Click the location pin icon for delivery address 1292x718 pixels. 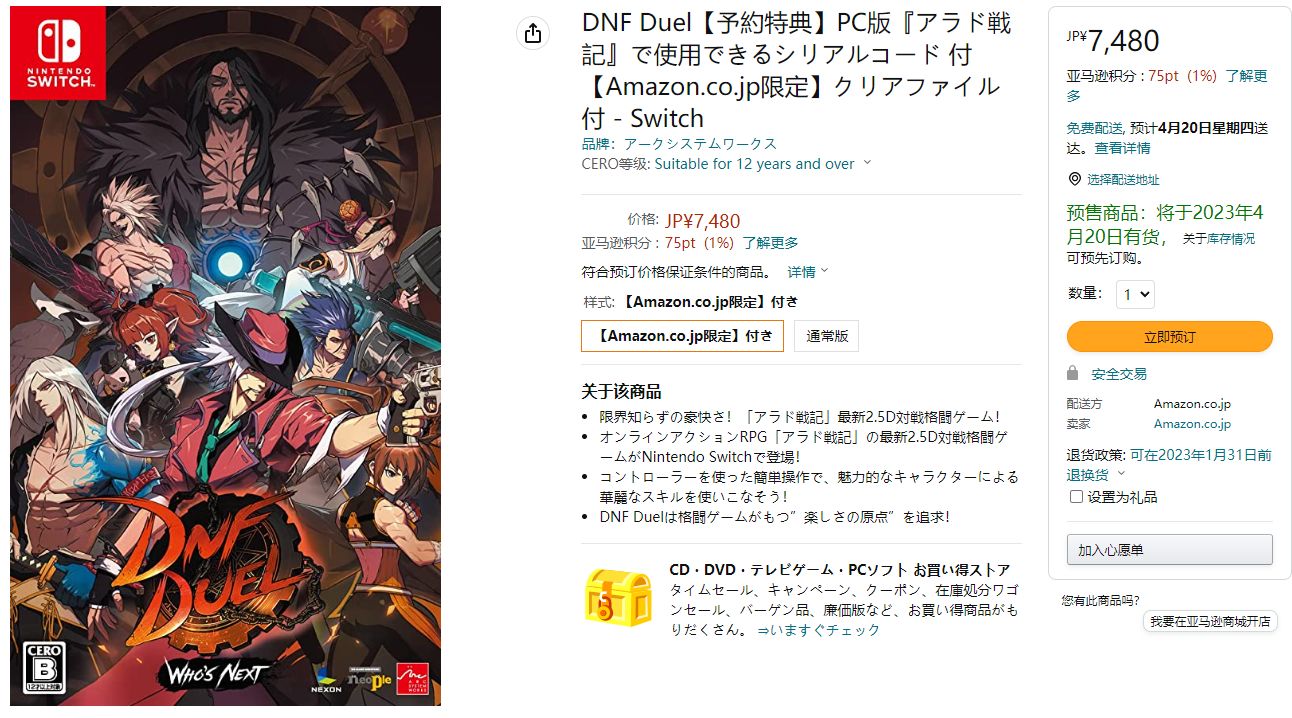[1075, 179]
